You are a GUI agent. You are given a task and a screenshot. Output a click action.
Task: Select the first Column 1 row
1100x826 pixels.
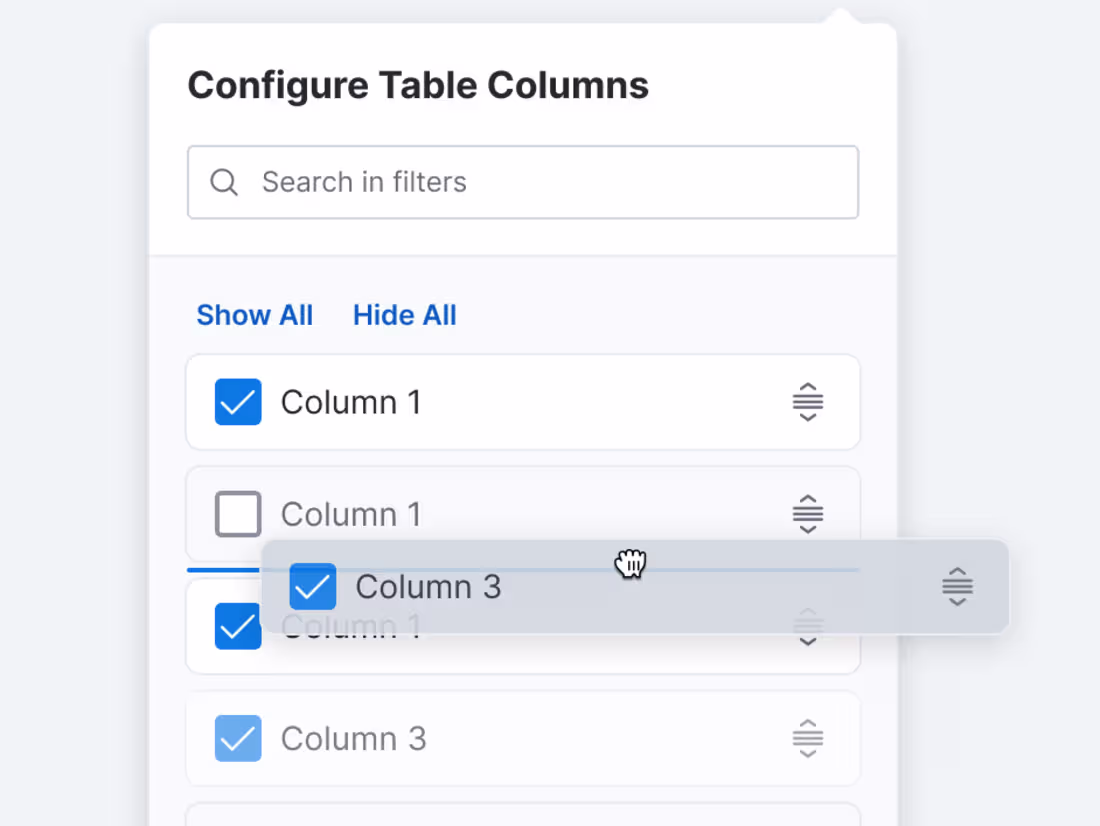pyautogui.click(x=523, y=402)
